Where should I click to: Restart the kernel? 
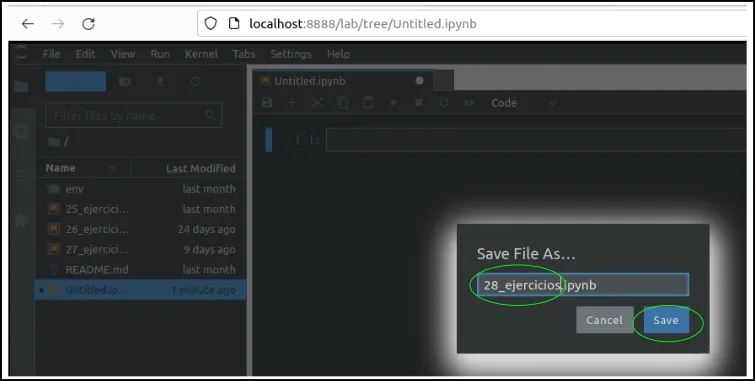click(x=444, y=103)
